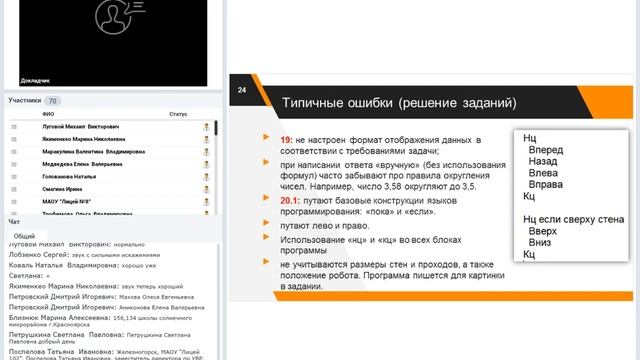
Task: Click slide number 24 on the slide
Action: 242,90
